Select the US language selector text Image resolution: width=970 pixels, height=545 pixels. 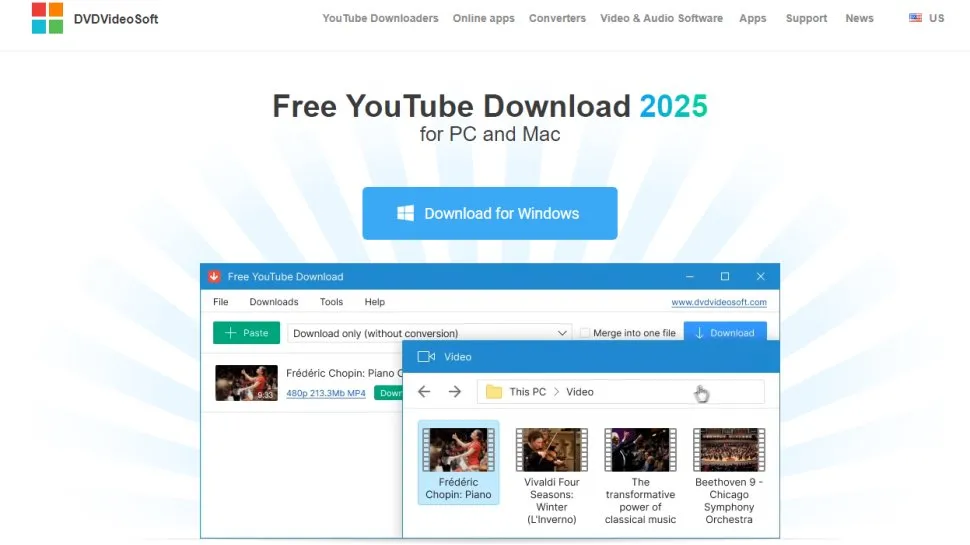point(936,19)
